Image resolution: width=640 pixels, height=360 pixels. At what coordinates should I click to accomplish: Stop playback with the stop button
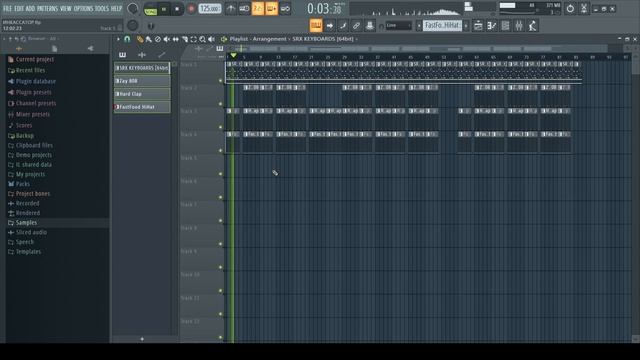pyautogui.click(x=177, y=9)
